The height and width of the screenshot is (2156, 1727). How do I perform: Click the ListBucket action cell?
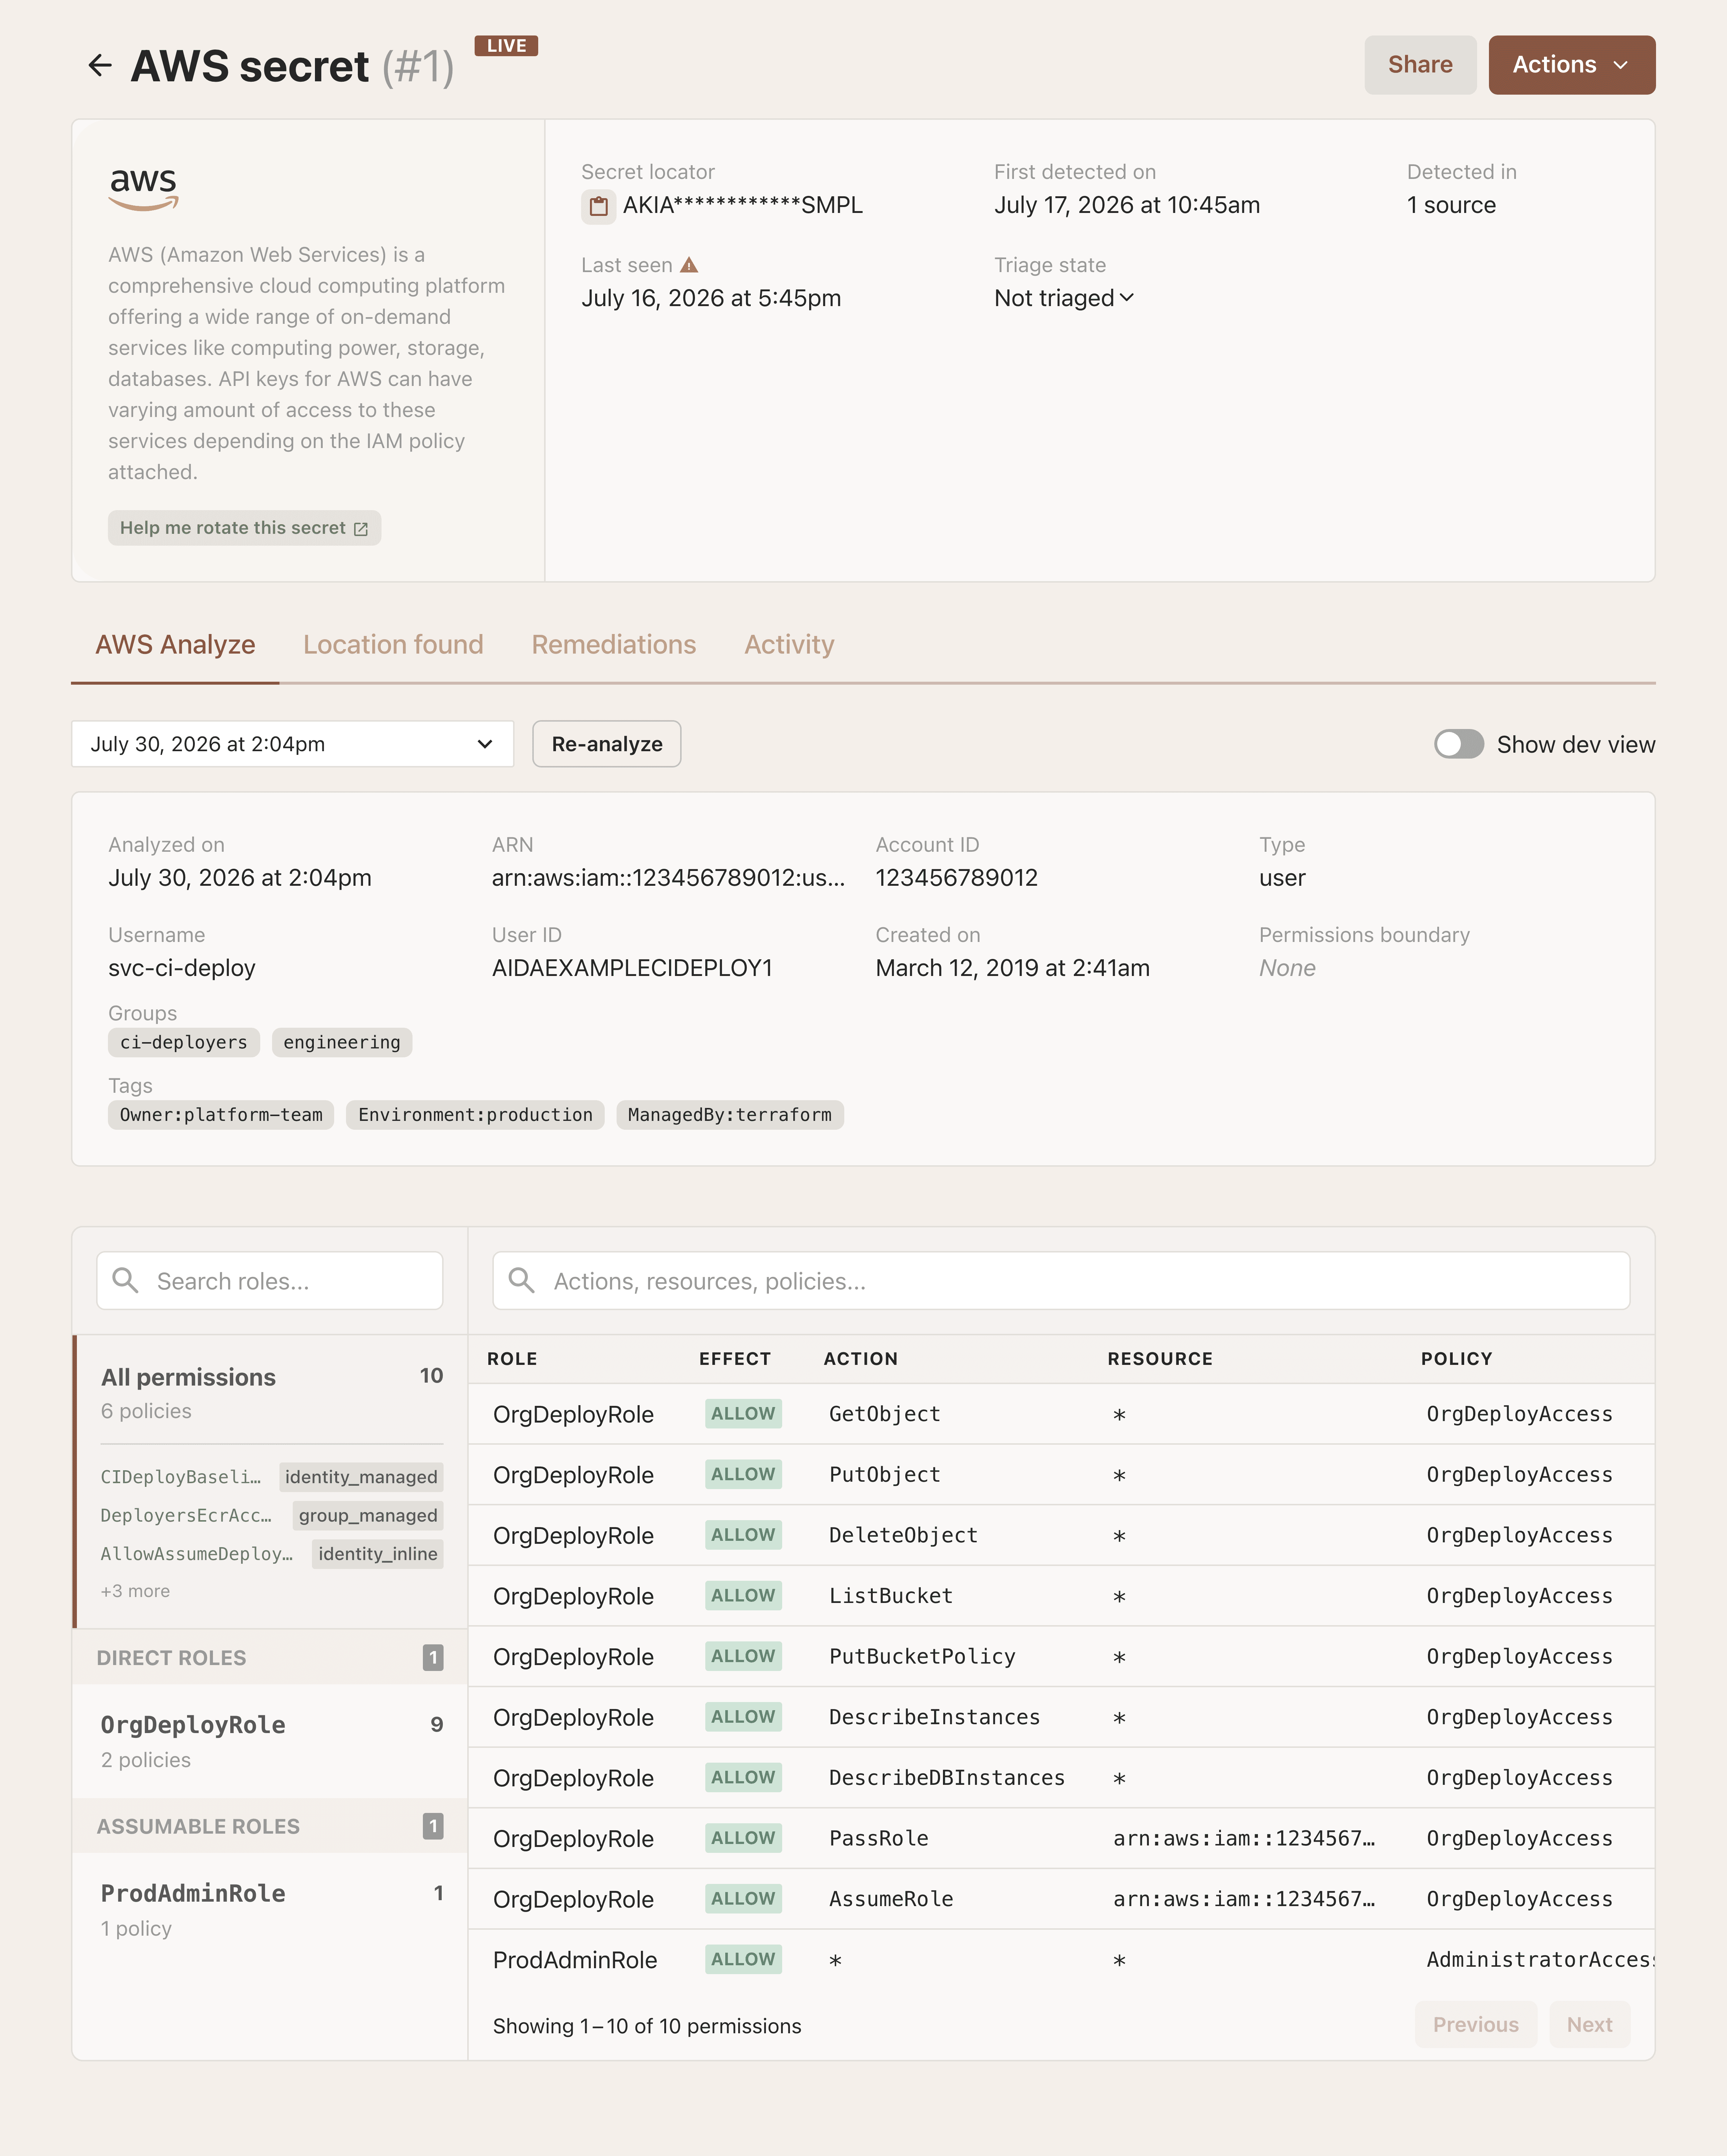pos(891,1596)
